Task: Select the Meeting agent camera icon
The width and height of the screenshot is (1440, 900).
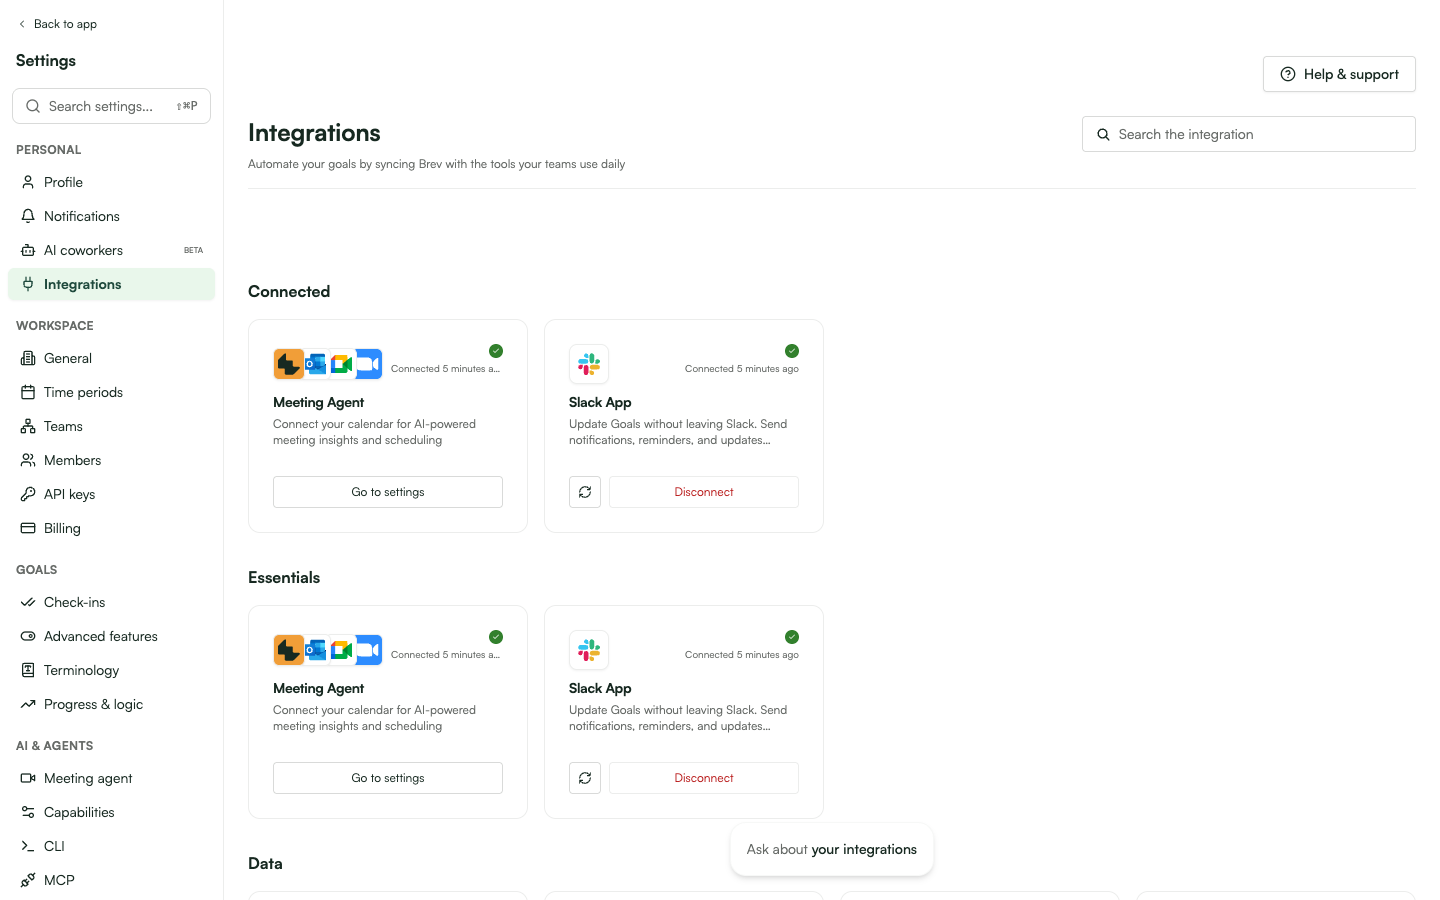Action: tap(28, 778)
